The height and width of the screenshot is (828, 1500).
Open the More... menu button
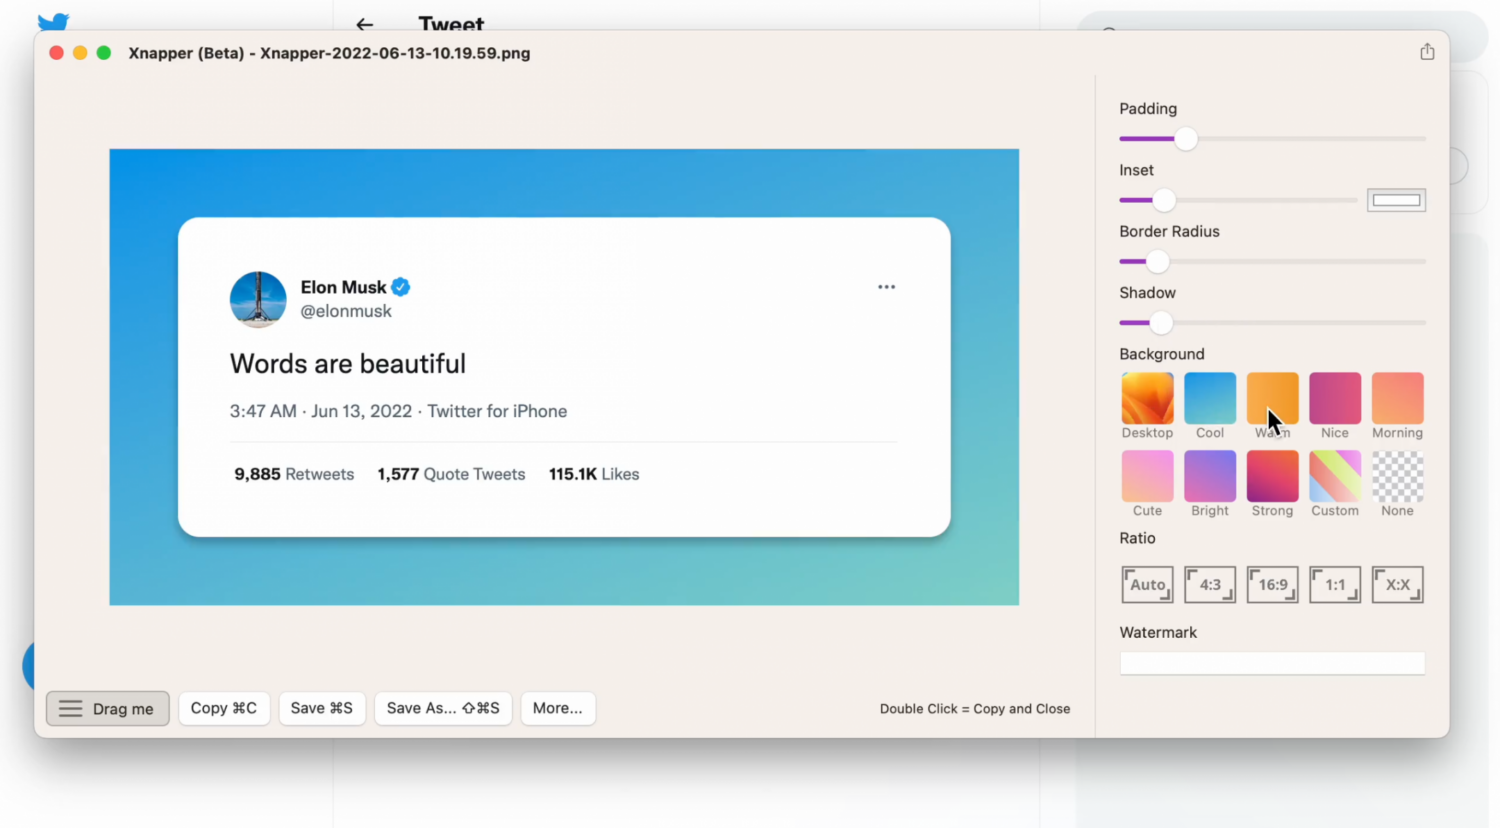click(x=557, y=708)
